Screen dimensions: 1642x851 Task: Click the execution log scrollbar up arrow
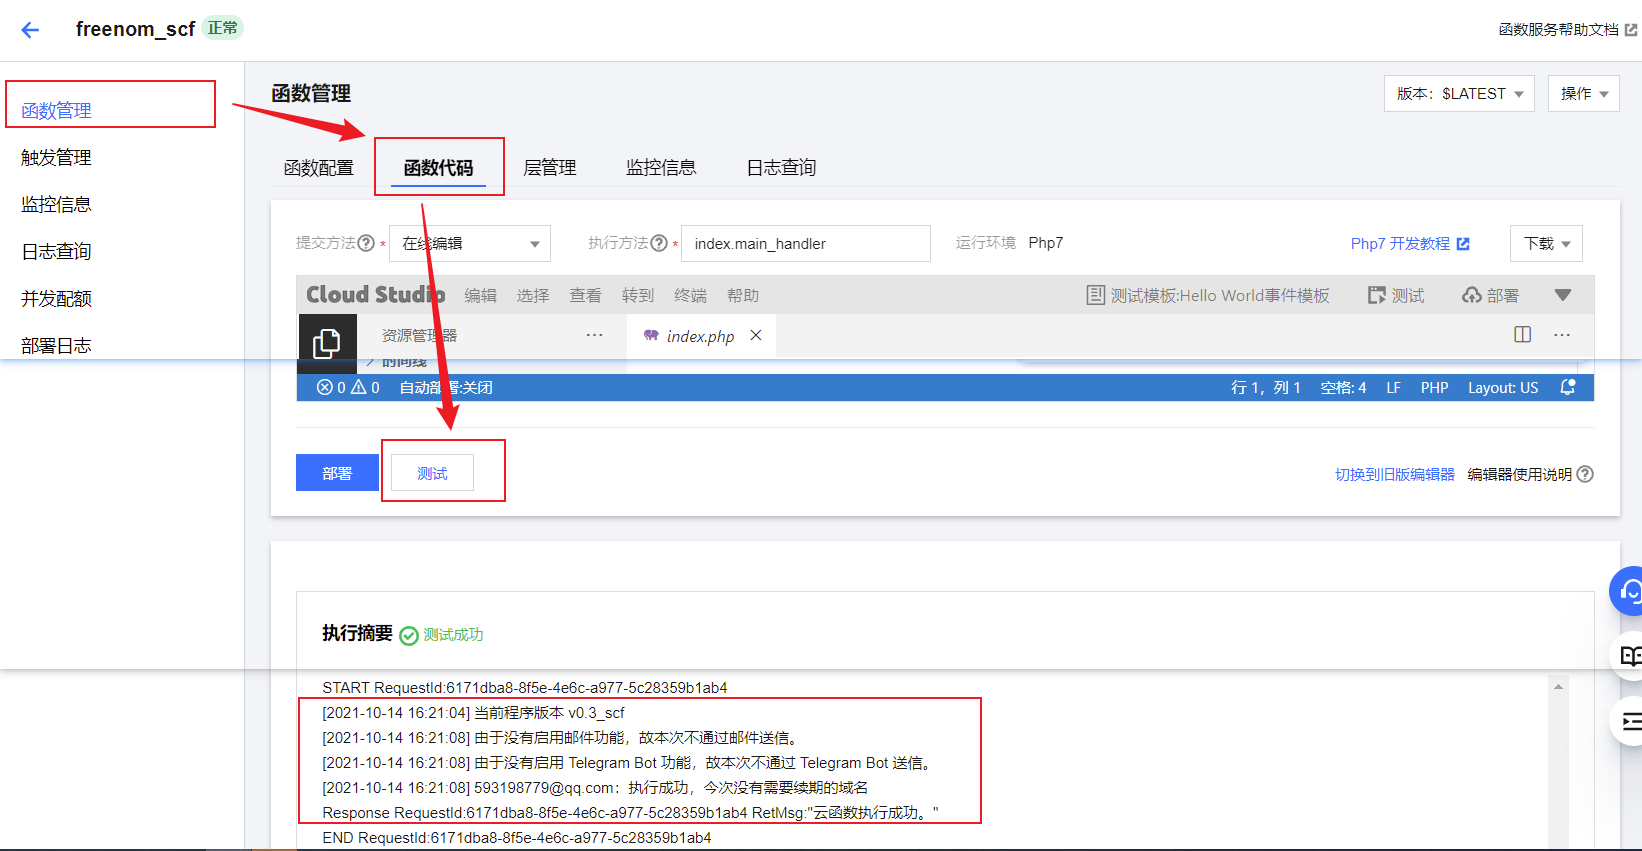(1558, 687)
